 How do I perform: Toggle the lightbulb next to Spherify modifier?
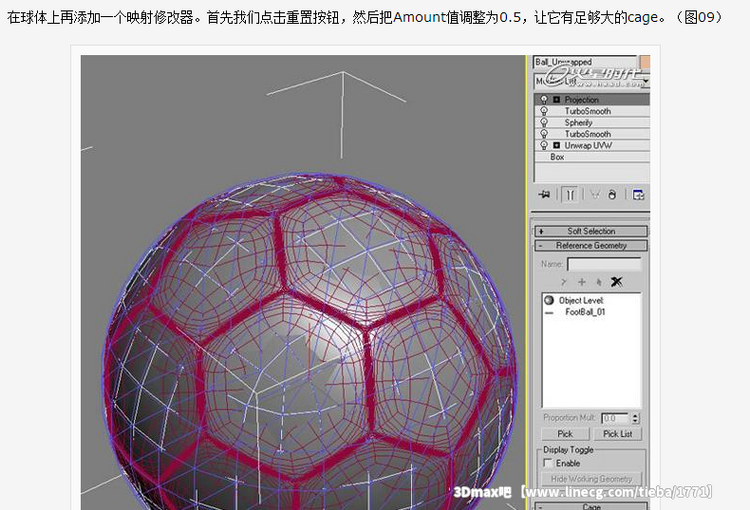click(544, 122)
